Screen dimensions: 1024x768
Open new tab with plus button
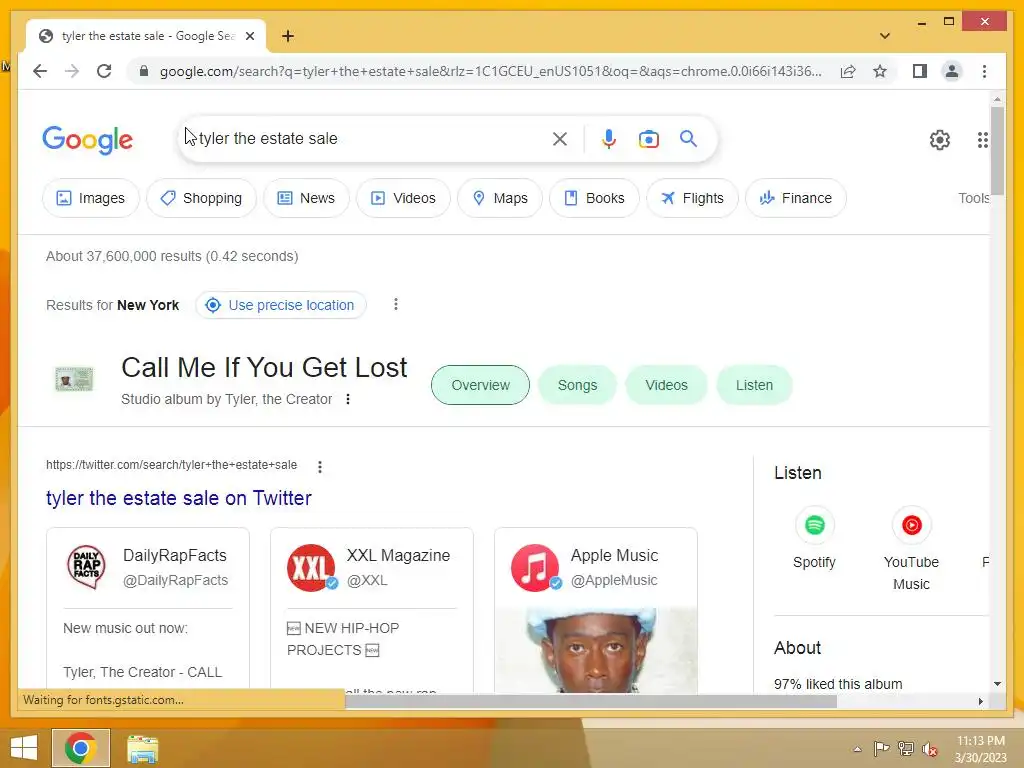[x=287, y=36]
